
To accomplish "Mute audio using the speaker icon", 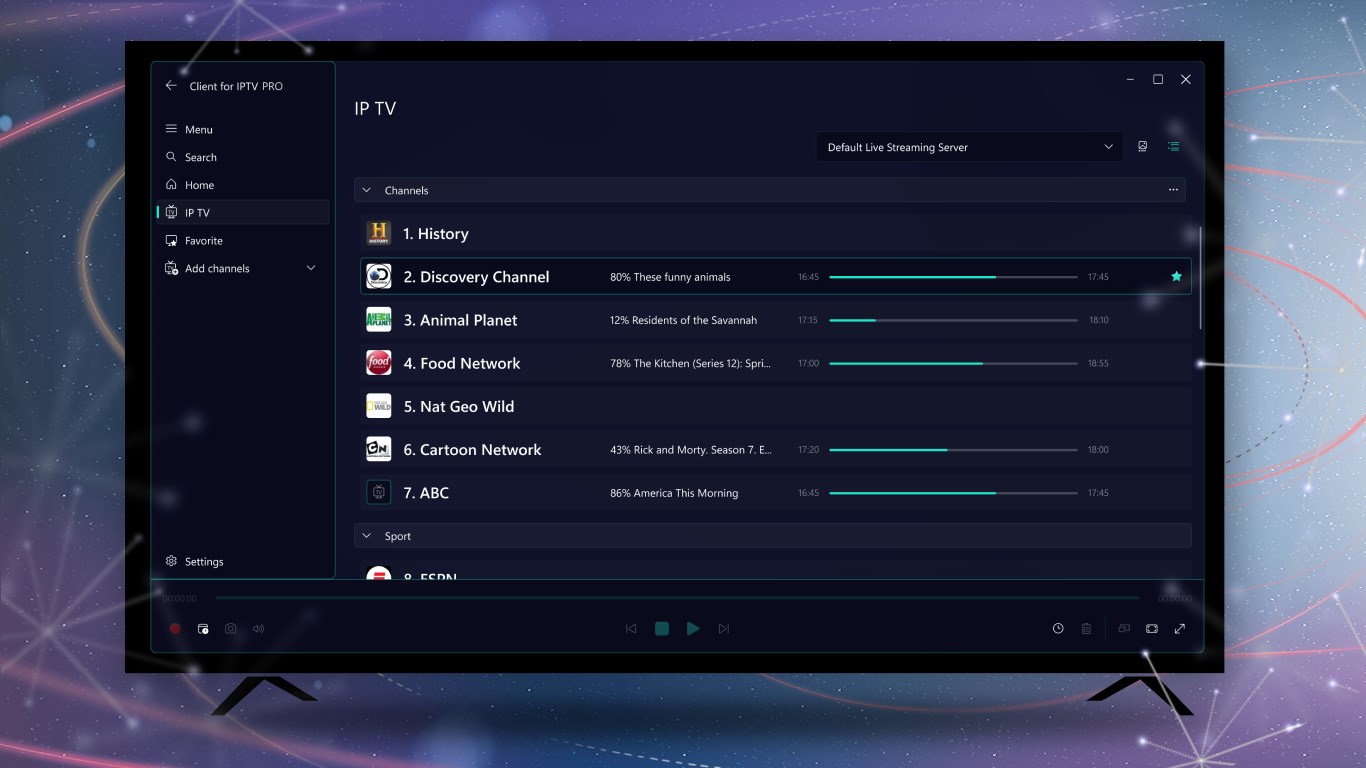I will point(259,629).
